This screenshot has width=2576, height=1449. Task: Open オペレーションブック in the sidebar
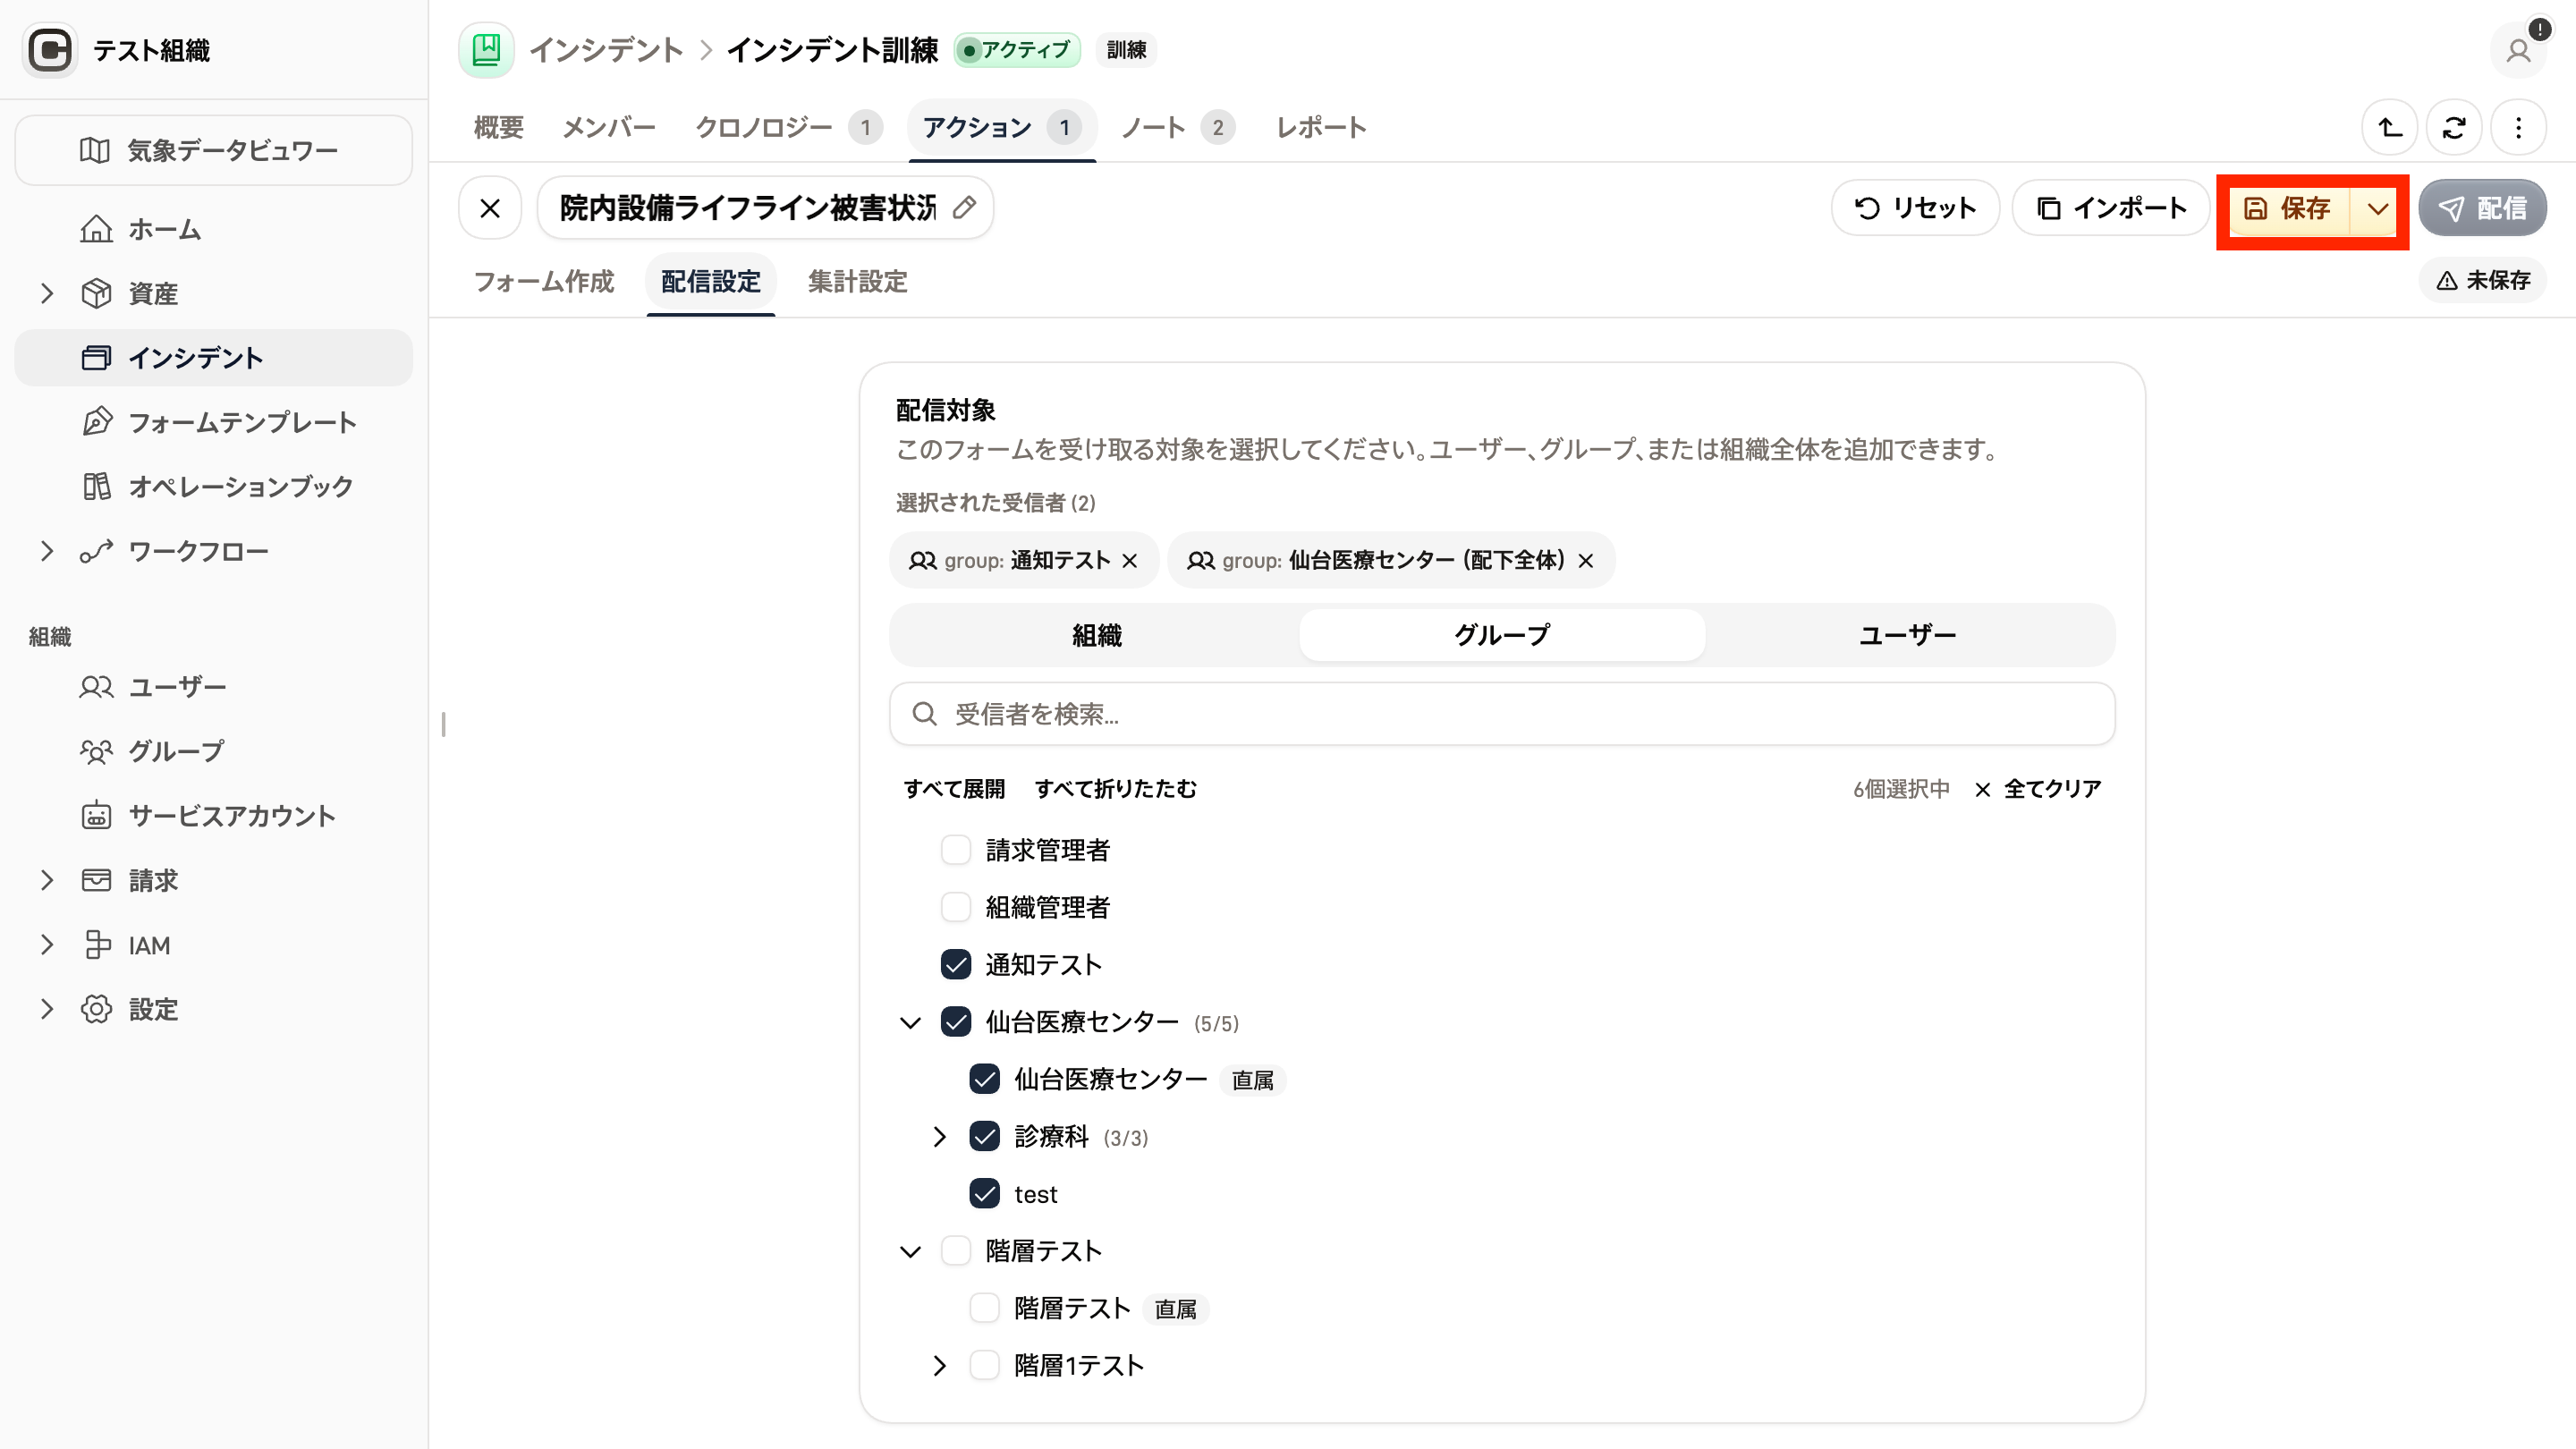[x=213, y=487]
